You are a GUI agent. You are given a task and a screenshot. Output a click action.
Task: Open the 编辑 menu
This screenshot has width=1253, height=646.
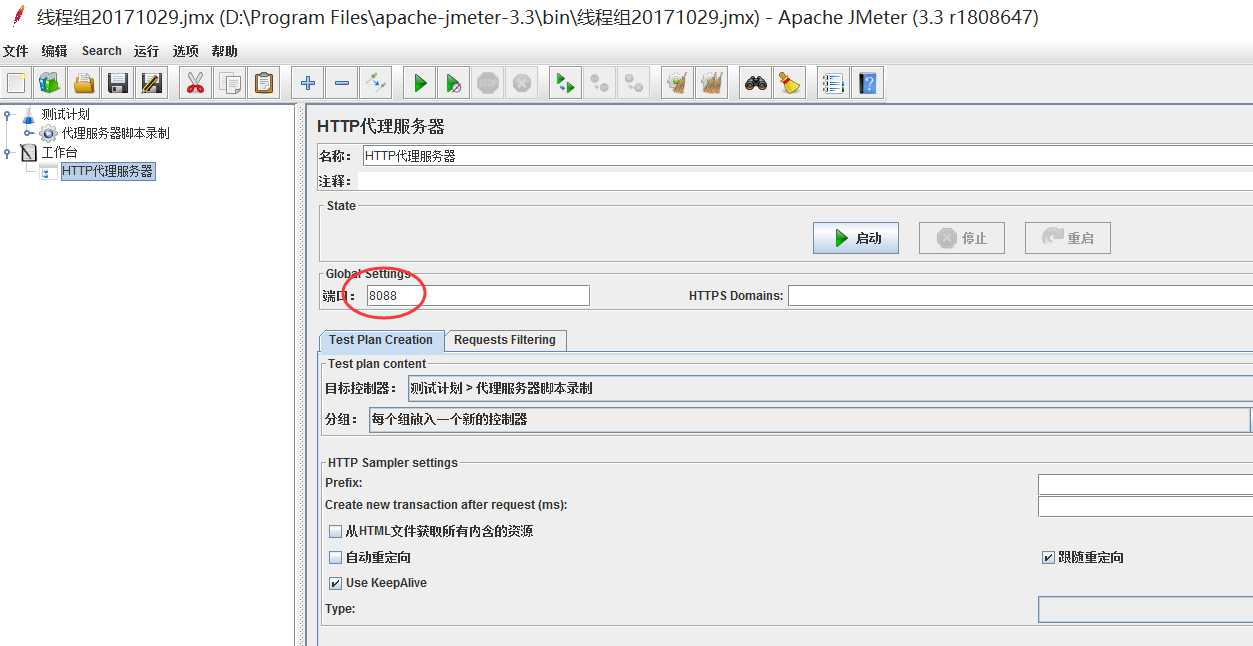click(55, 51)
